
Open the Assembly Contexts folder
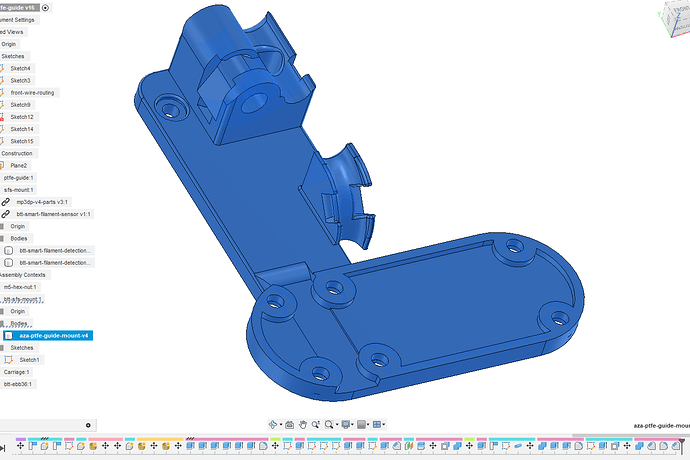tap(23, 275)
